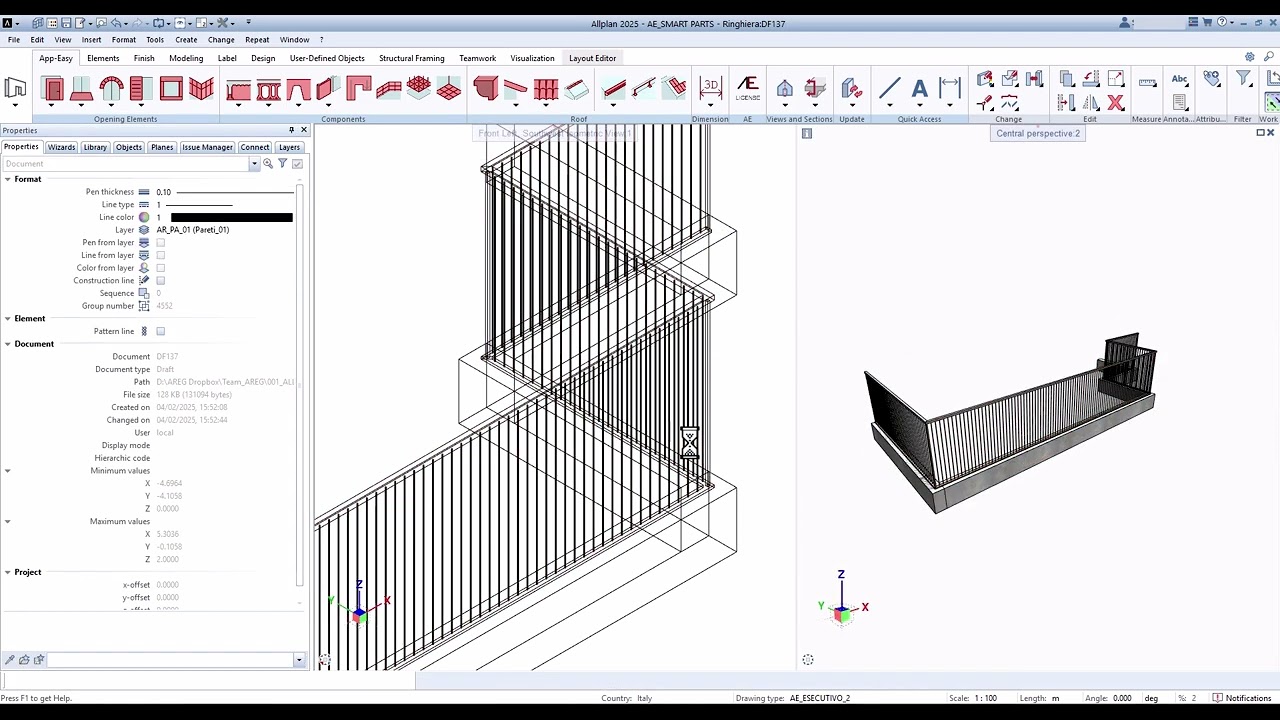Click the red L-shaped component icon
This screenshot has width=1280, height=720.
[358, 89]
